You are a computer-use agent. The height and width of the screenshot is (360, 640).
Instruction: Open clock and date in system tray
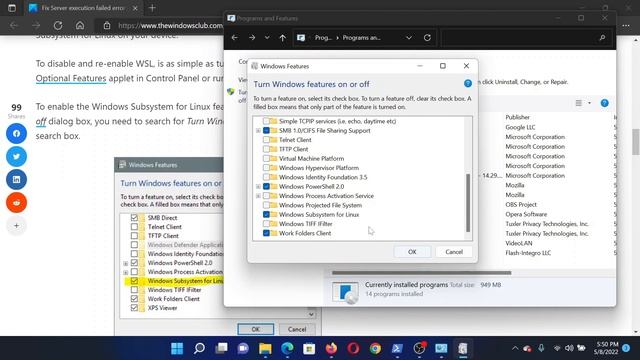(607, 348)
